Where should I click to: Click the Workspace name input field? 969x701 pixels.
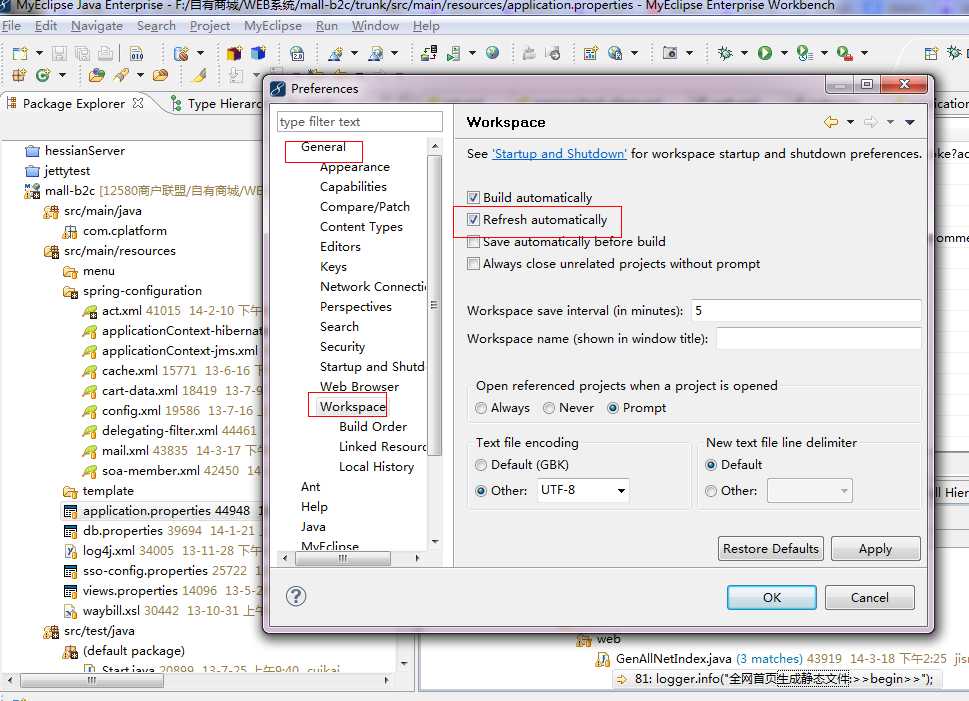(x=818, y=339)
